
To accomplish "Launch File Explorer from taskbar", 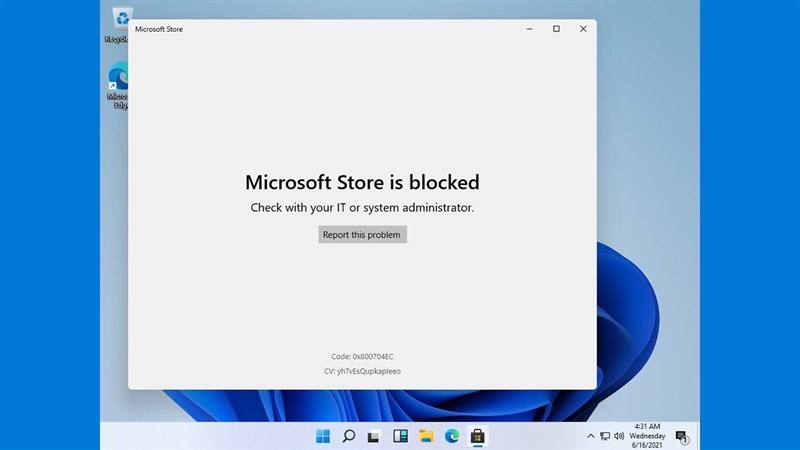I will click(426, 436).
